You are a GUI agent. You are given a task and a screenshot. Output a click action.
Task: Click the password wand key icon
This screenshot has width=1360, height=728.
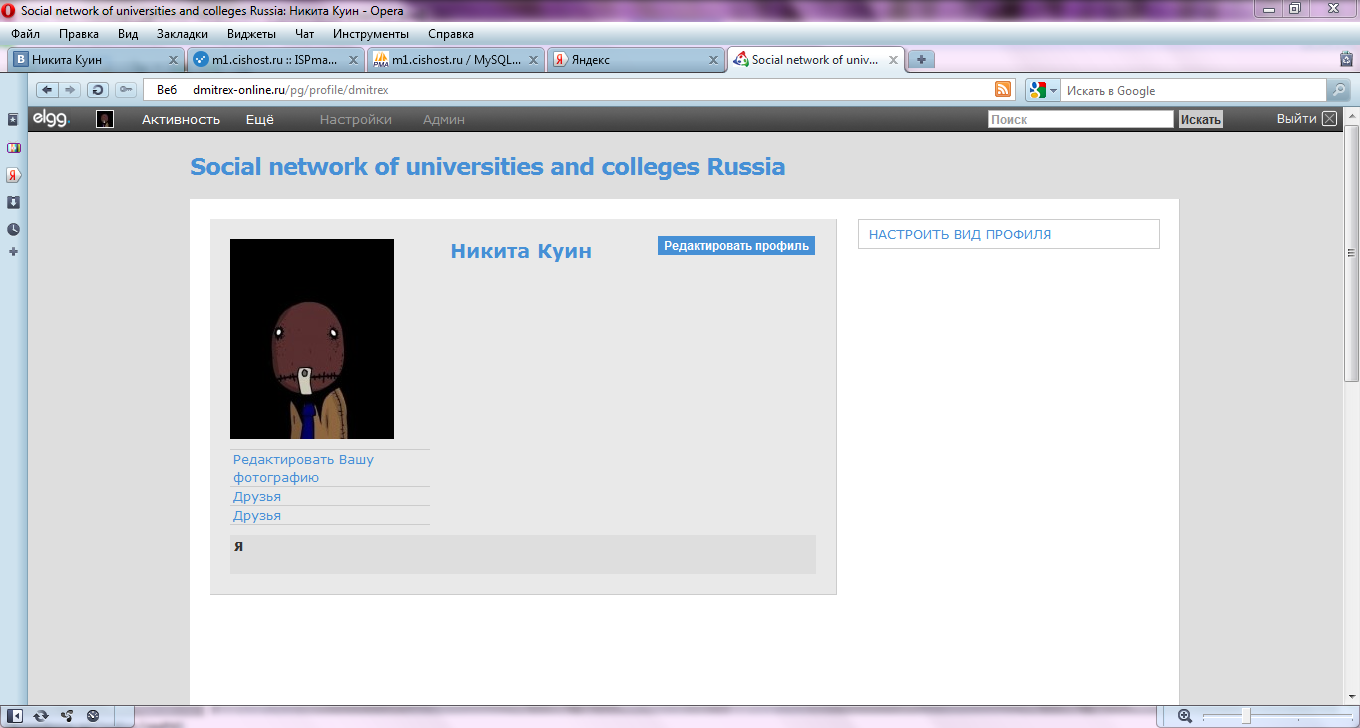tap(126, 90)
